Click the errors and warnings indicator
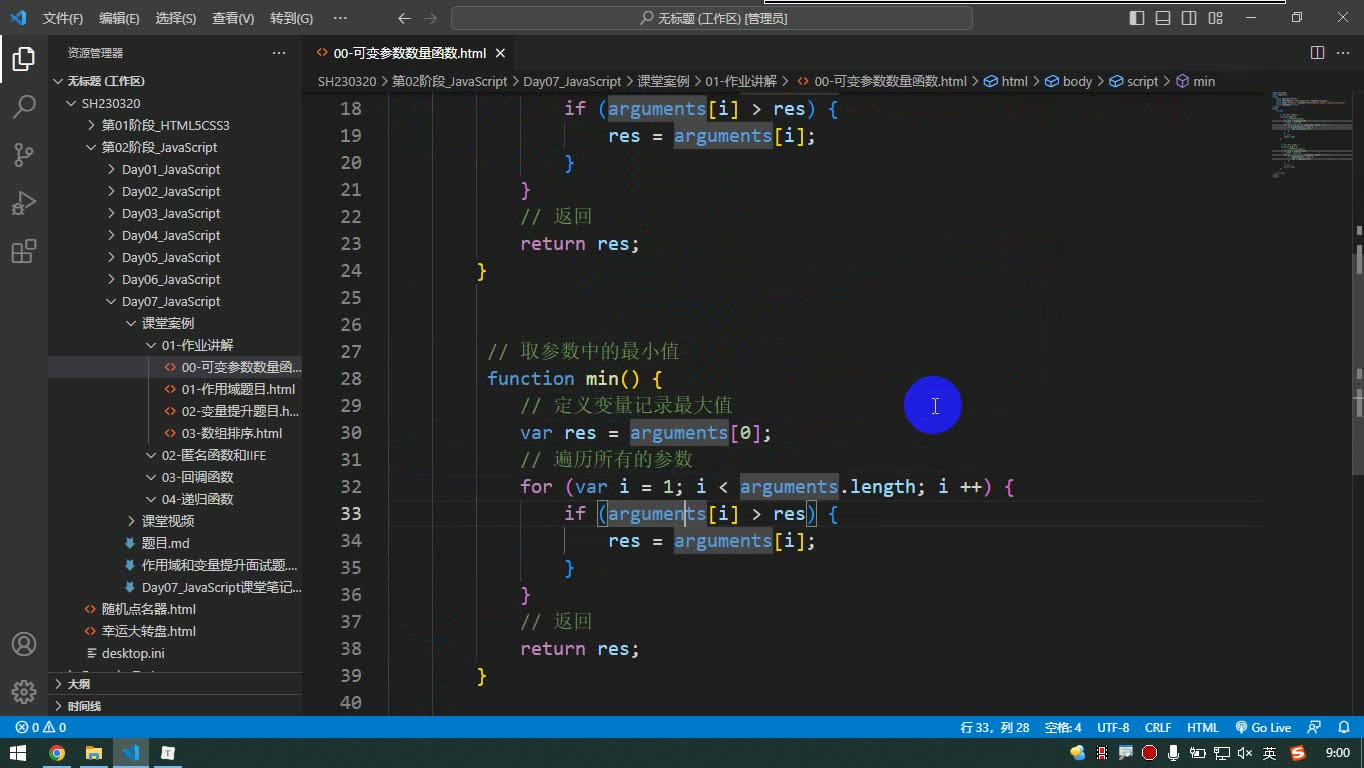The width and height of the screenshot is (1364, 768). [x=41, y=728]
